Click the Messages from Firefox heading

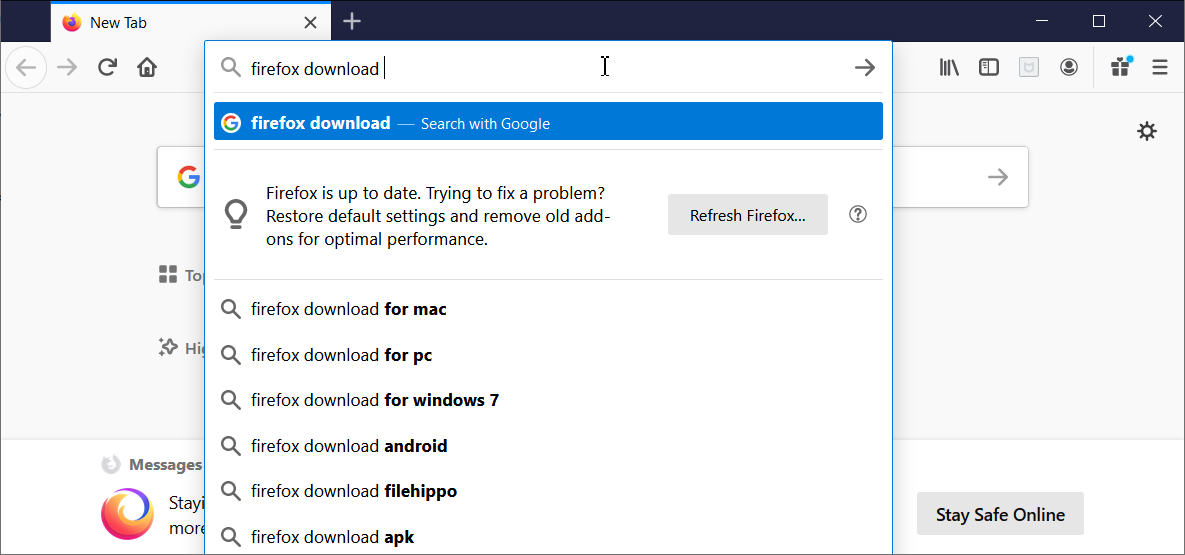pos(165,464)
